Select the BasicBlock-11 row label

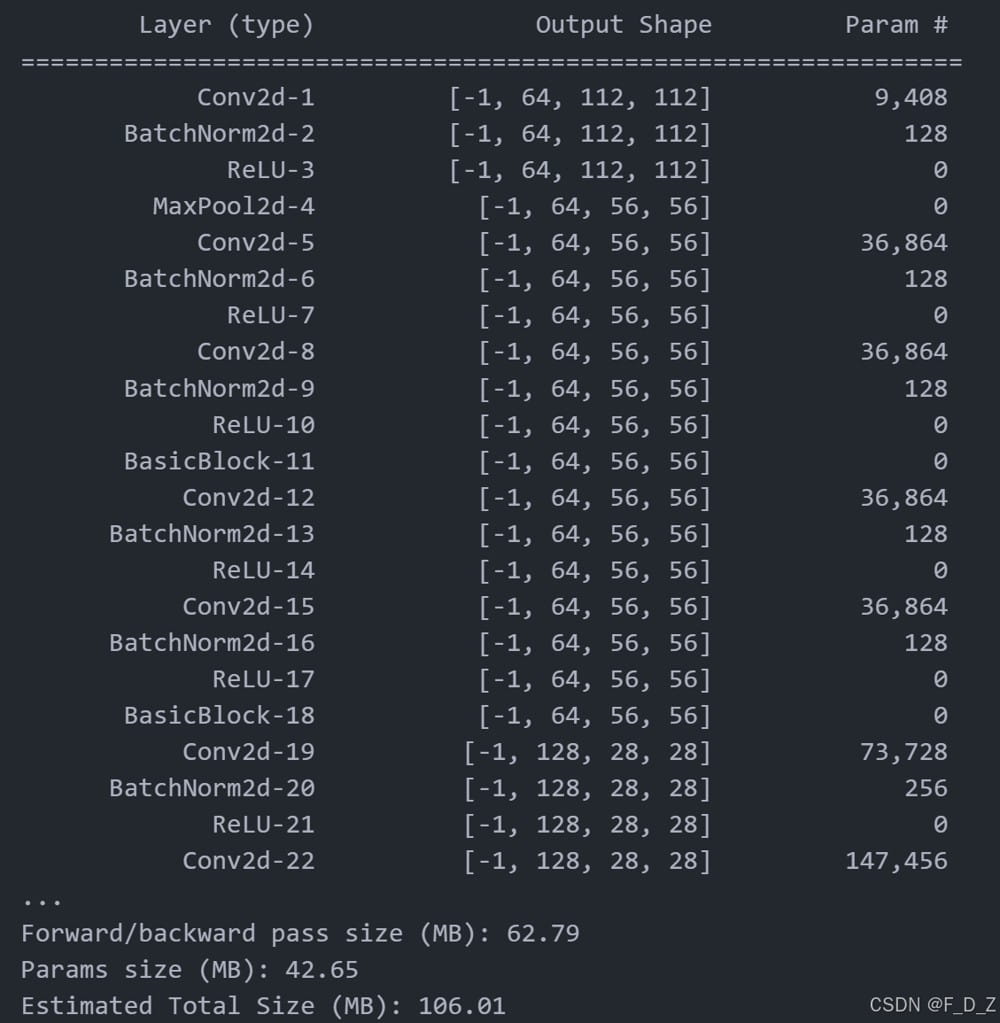pos(218,461)
